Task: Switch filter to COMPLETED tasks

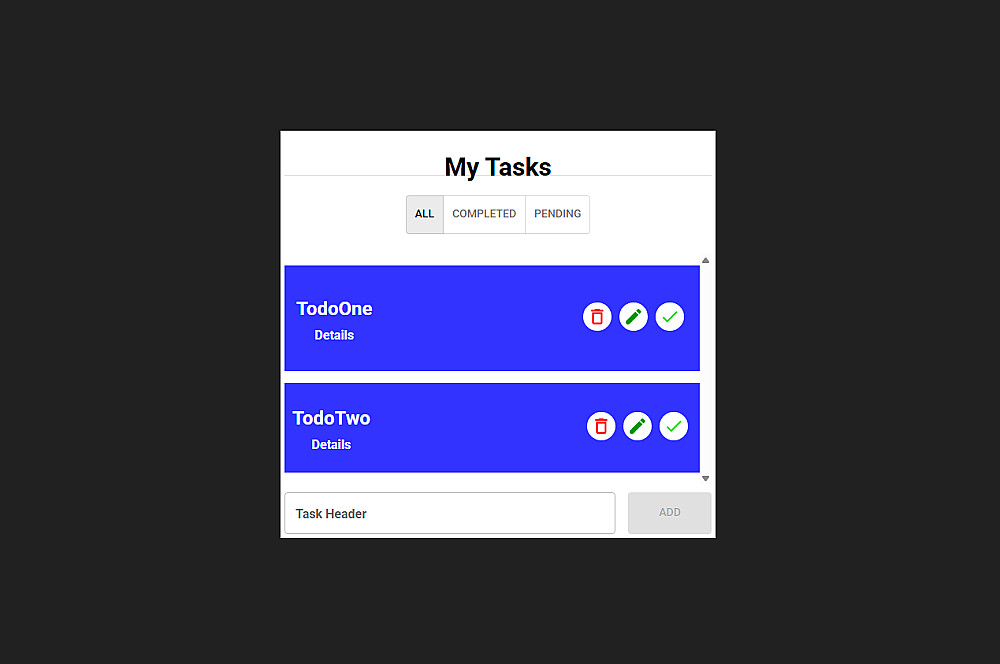Action: (x=484, y=214)
